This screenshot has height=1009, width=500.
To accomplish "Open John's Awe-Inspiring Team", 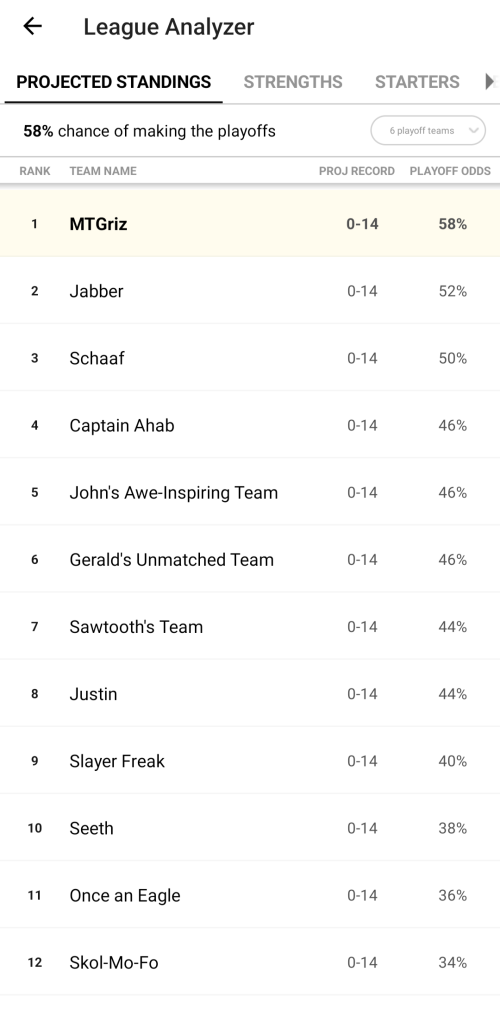I will (250, 492).
